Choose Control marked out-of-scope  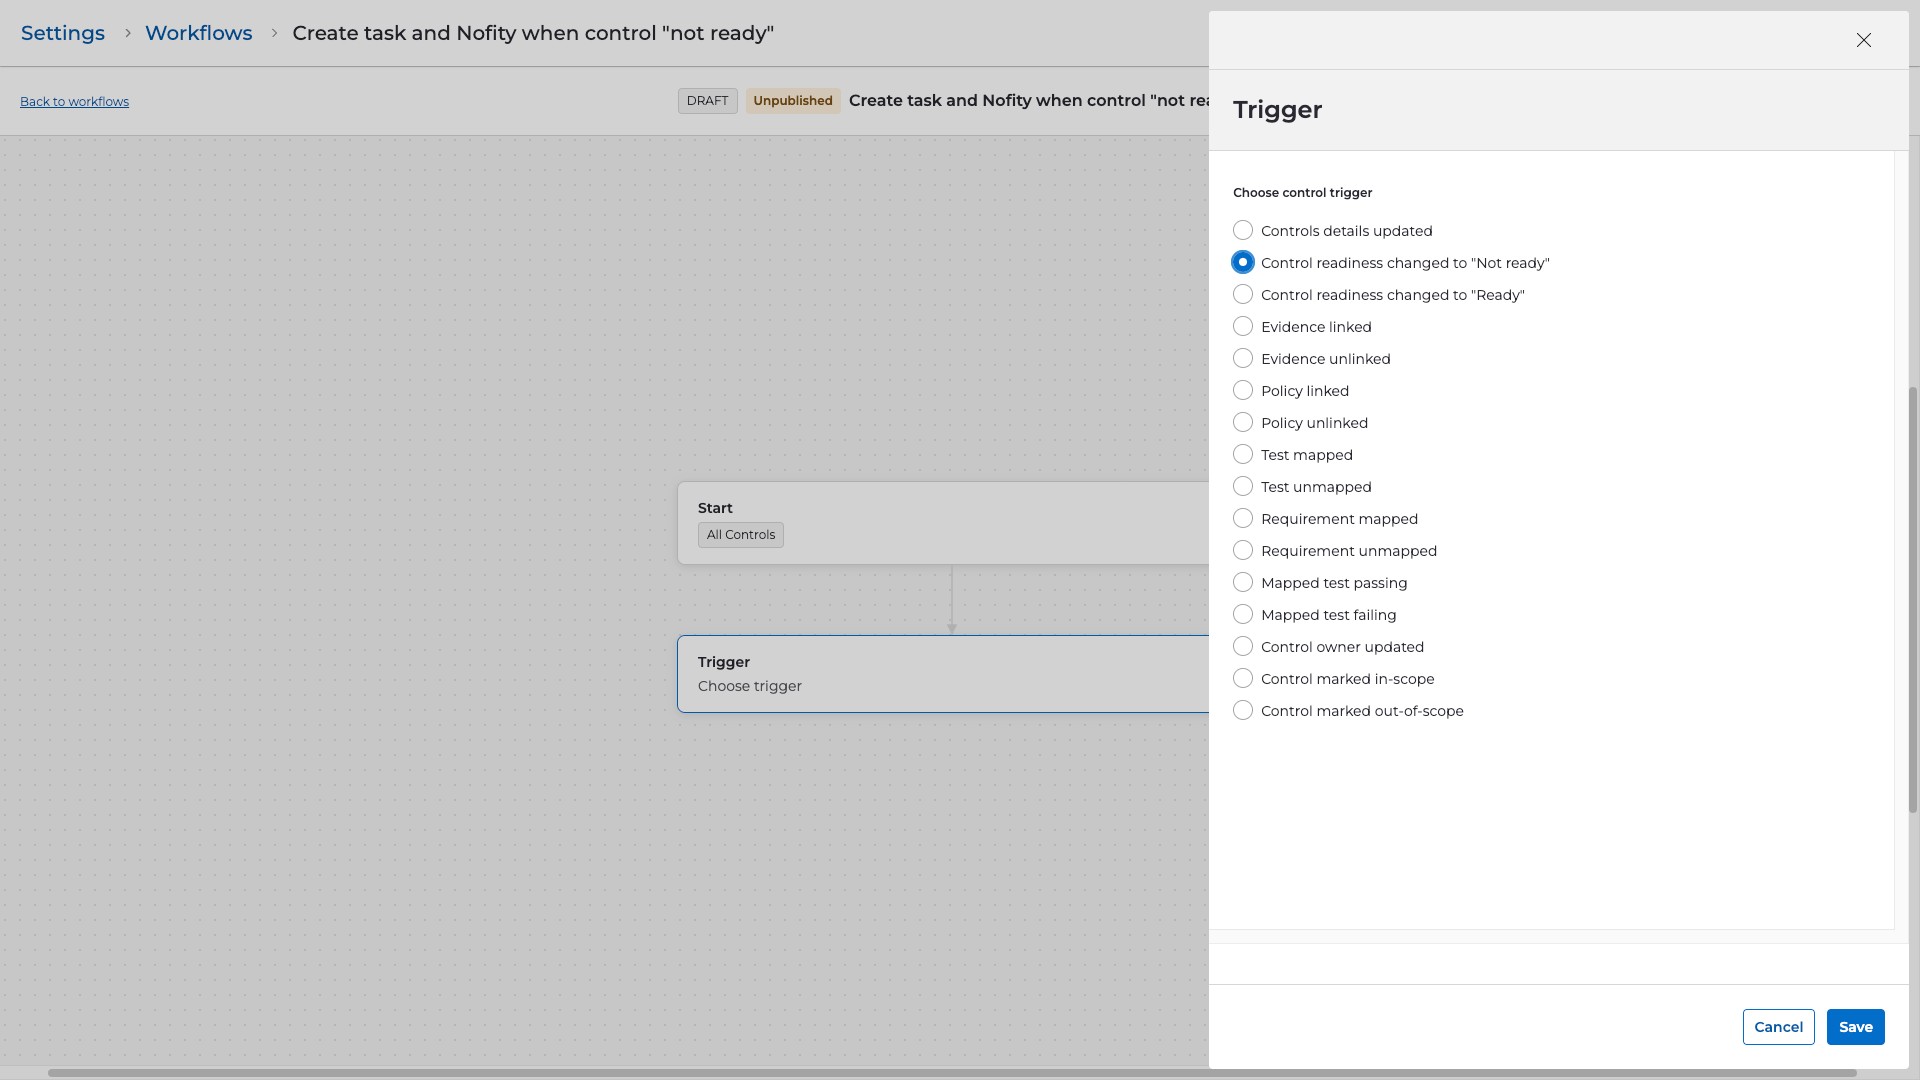(x=1243, y=711)
